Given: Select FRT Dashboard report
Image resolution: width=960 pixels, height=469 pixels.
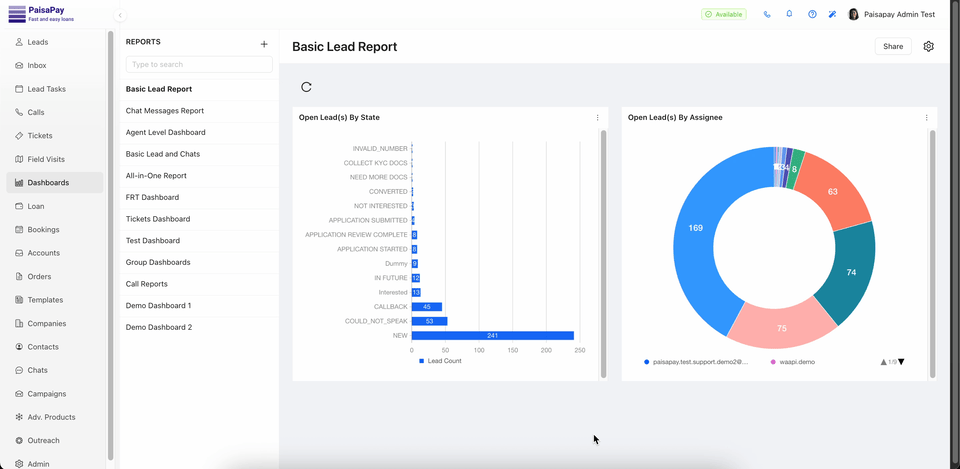Looking at the screenshot, I should tap(152, 198).
